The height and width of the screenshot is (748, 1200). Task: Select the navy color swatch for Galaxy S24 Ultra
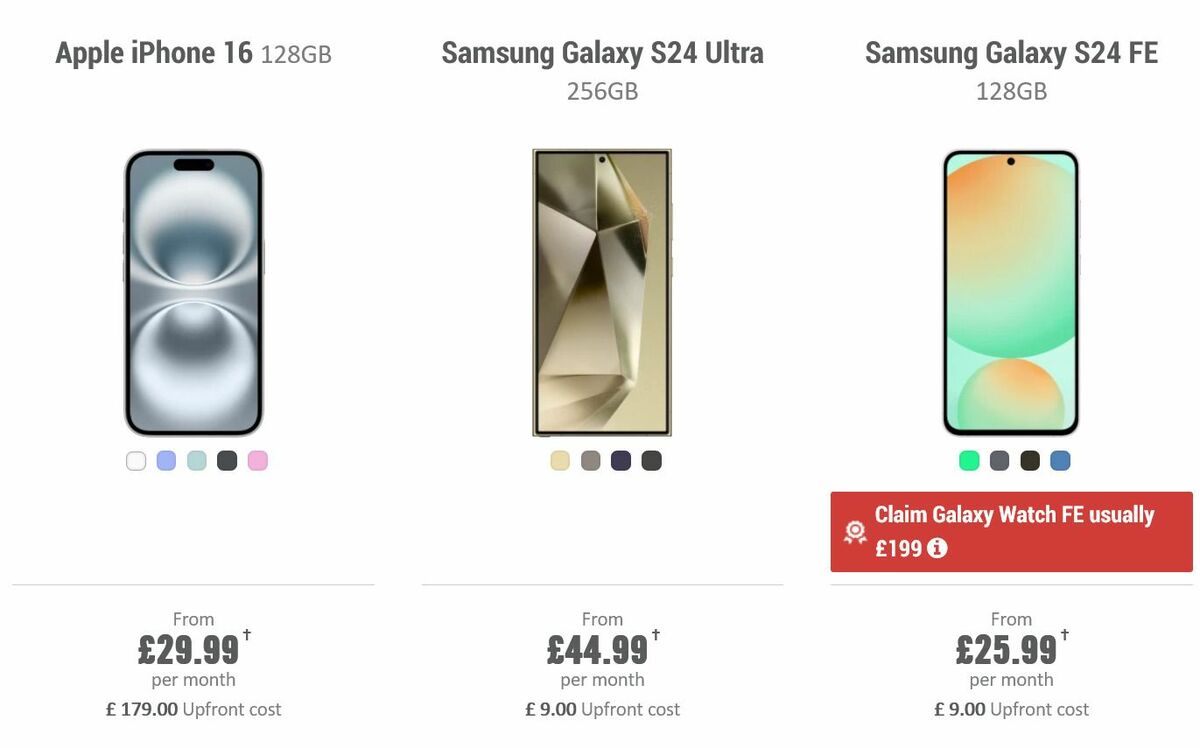point(622,461)
